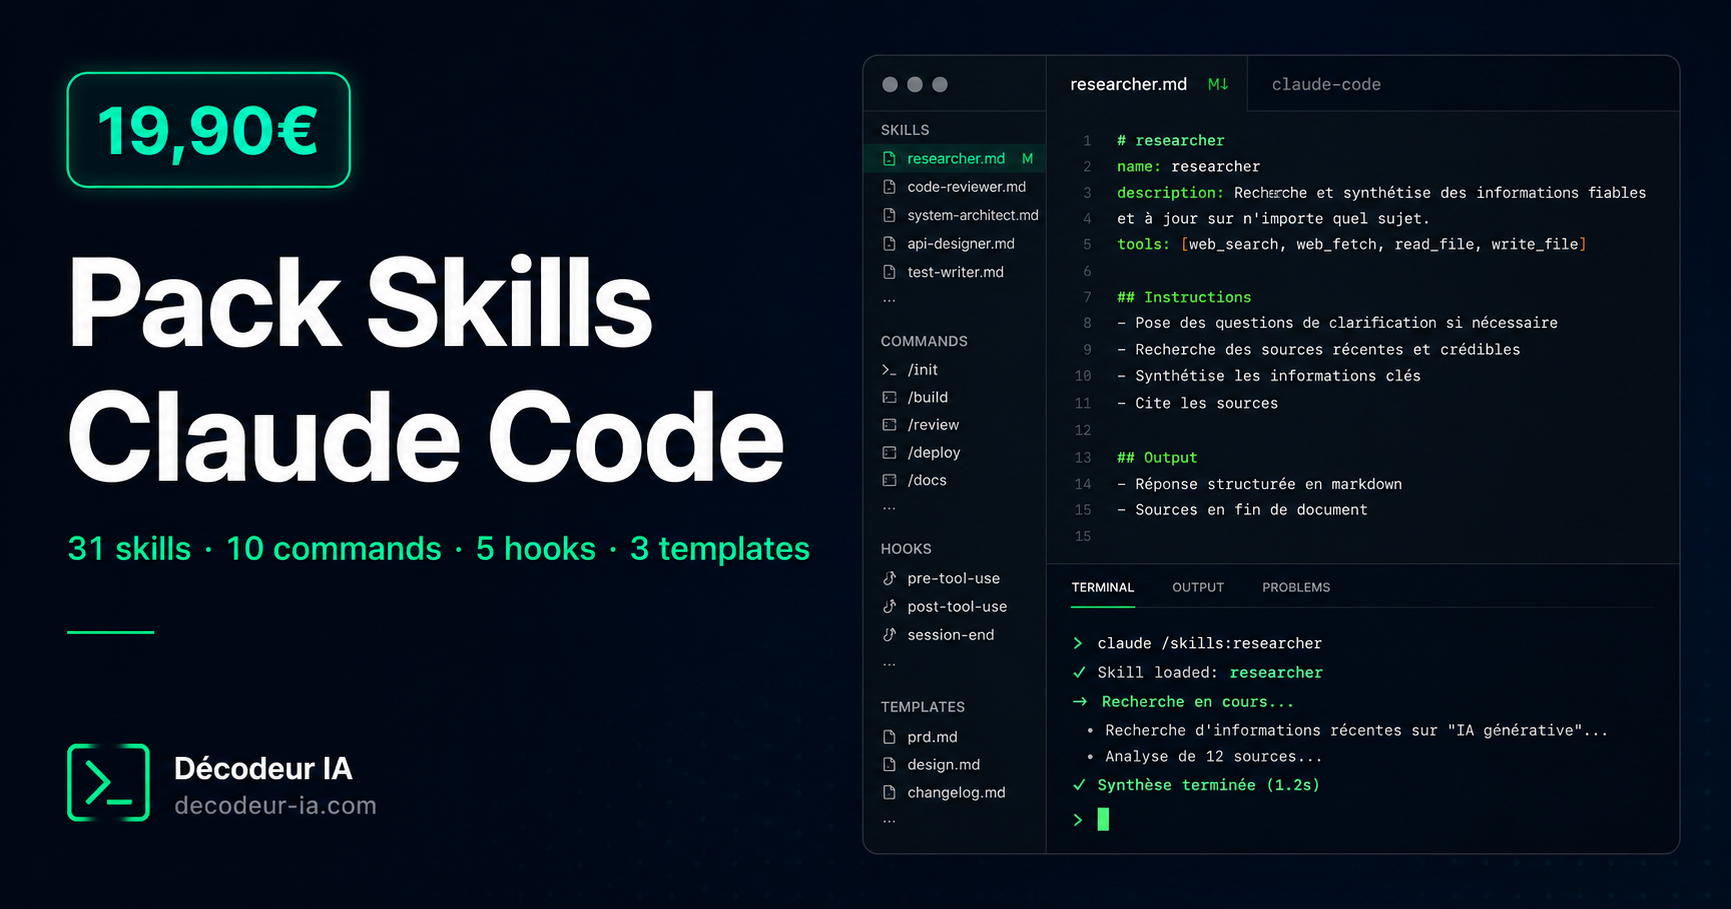Collapse the SKILLS section header
This screenshot has height=909, width=1731.
tap(905, 130)
